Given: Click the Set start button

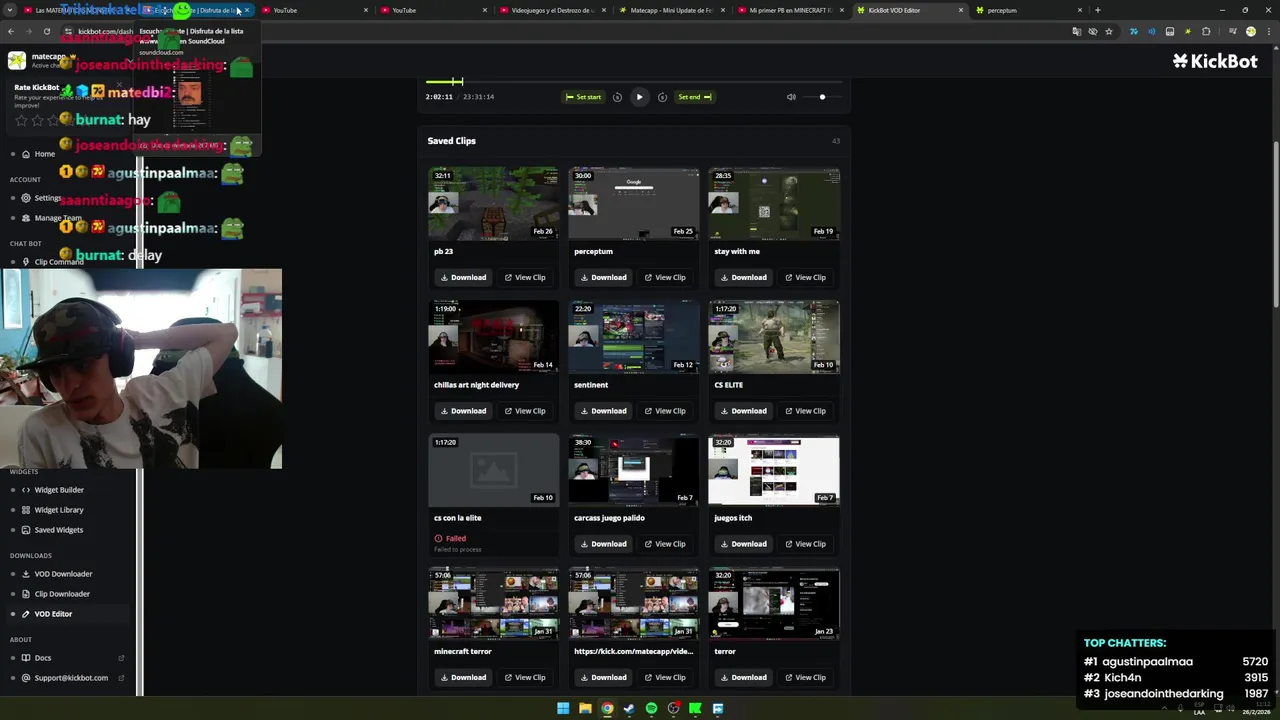Looking at the screenshot, I should point(584,97).
